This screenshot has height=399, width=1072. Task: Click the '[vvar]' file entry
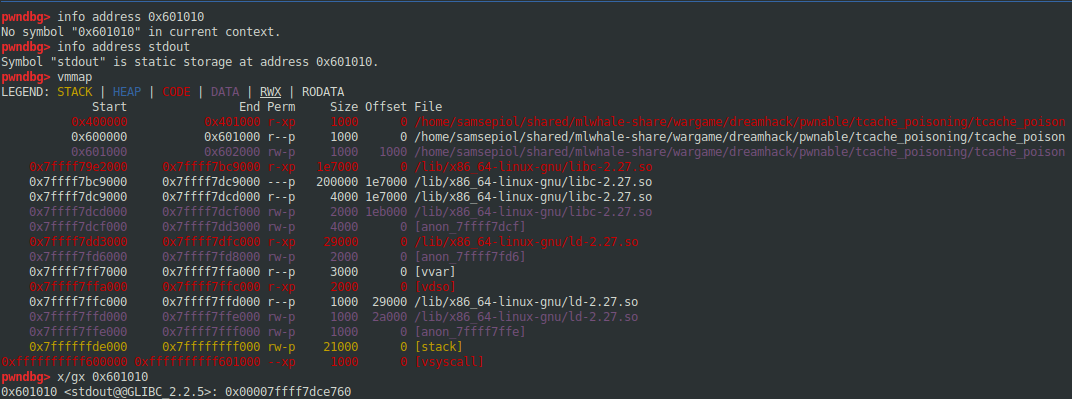click(x=435, y=272)
